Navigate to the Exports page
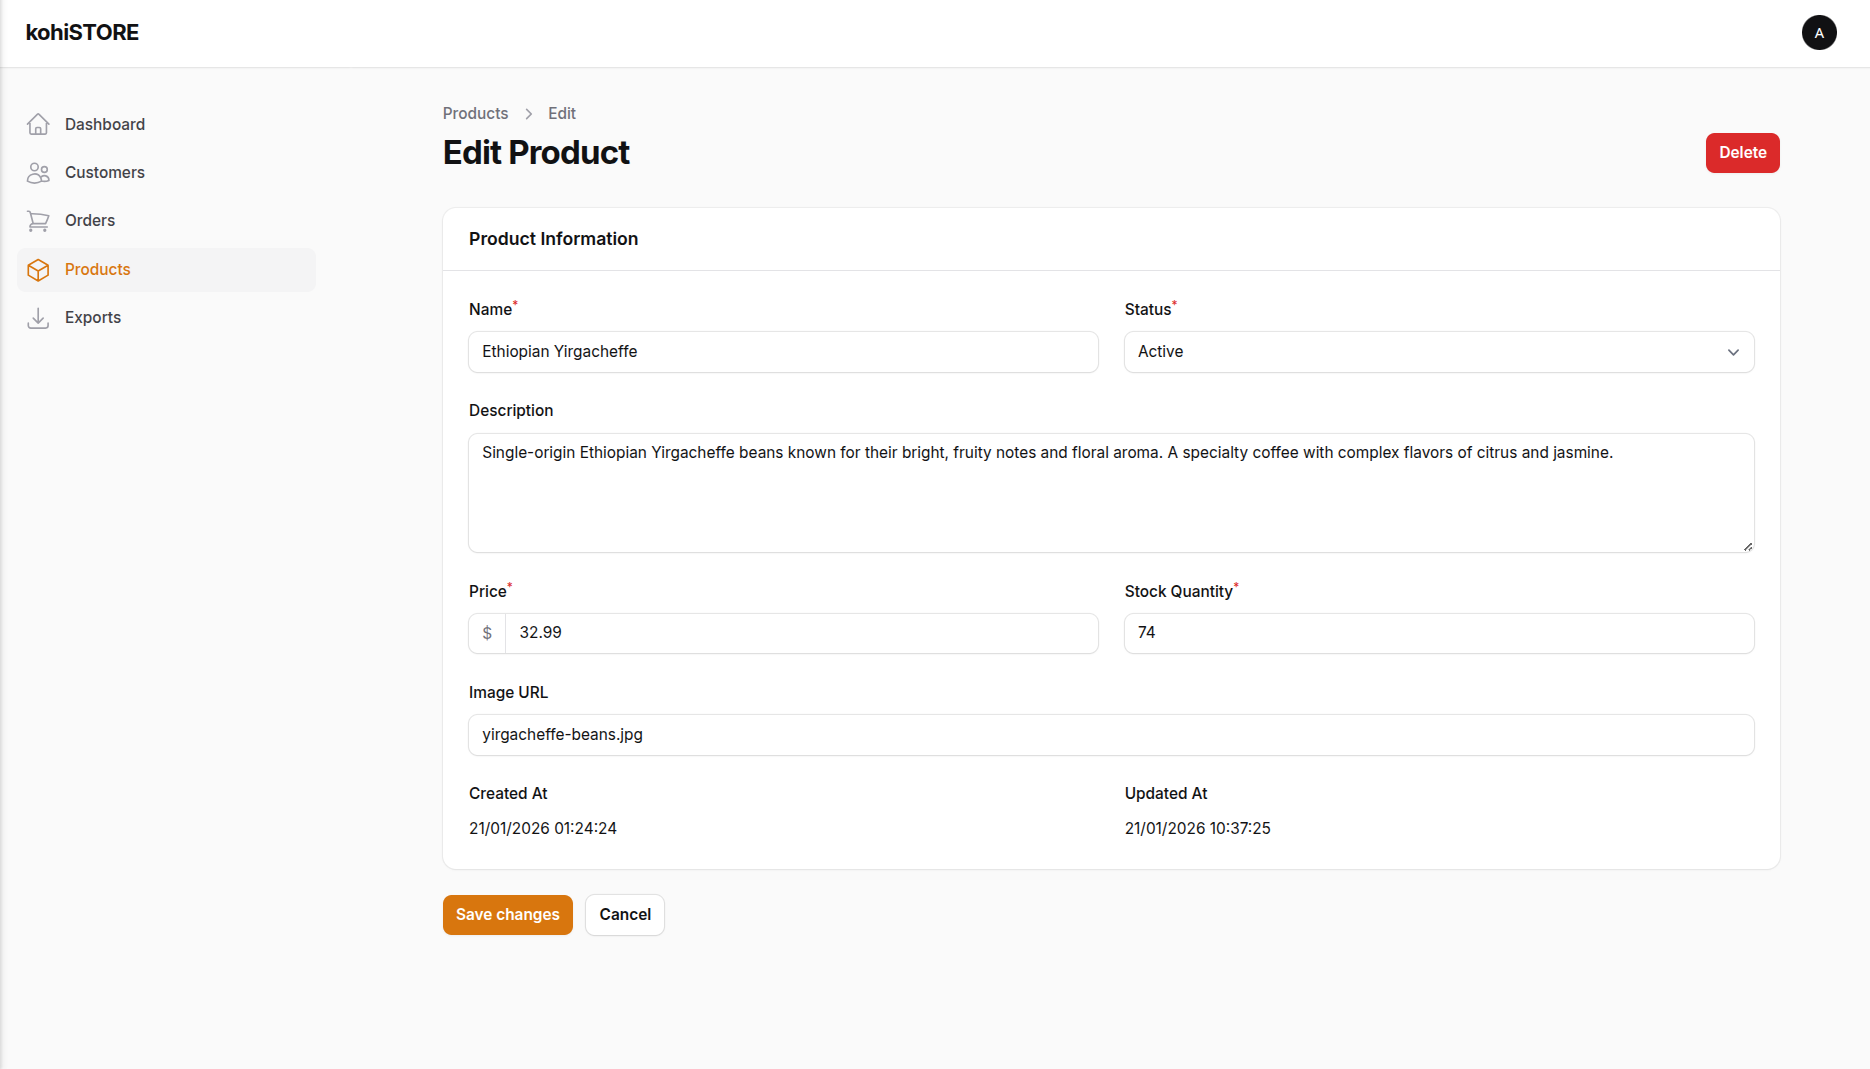1870x1069 pixels. (93, 318)
